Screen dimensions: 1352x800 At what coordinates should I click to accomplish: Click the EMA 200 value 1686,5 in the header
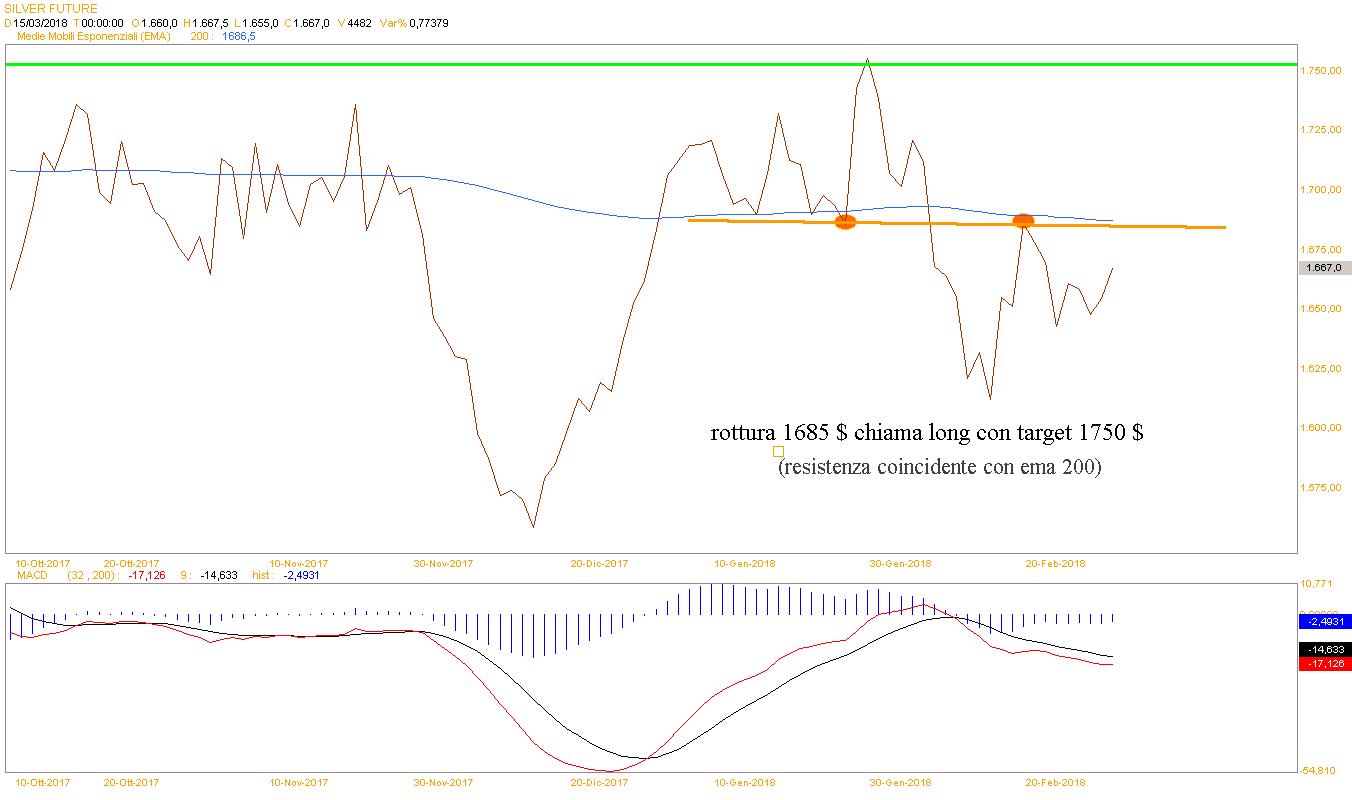[238, 36]
